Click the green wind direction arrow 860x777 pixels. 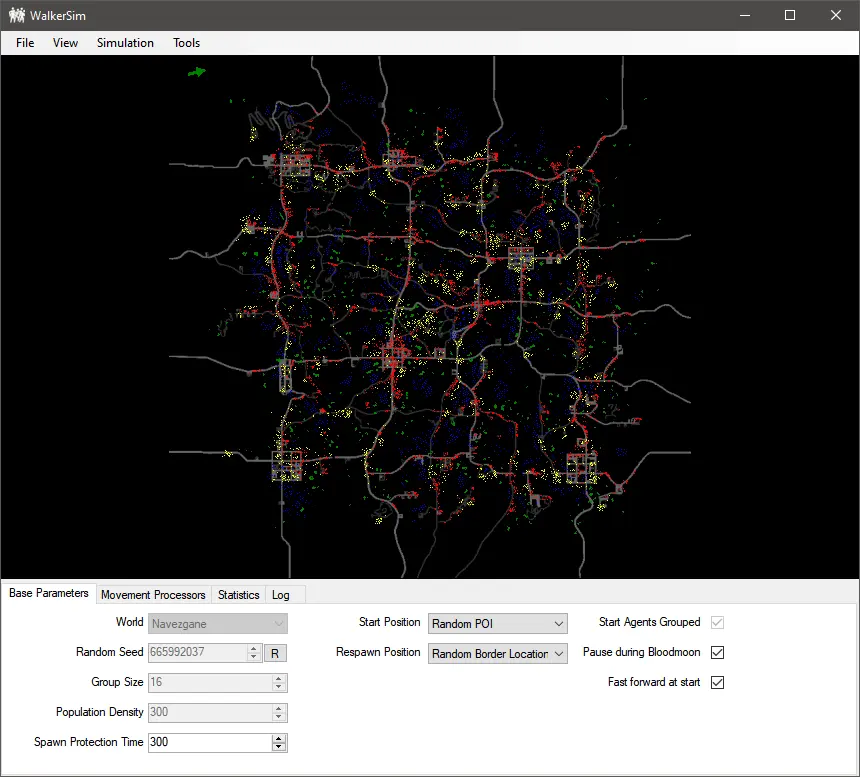(197, 71)
